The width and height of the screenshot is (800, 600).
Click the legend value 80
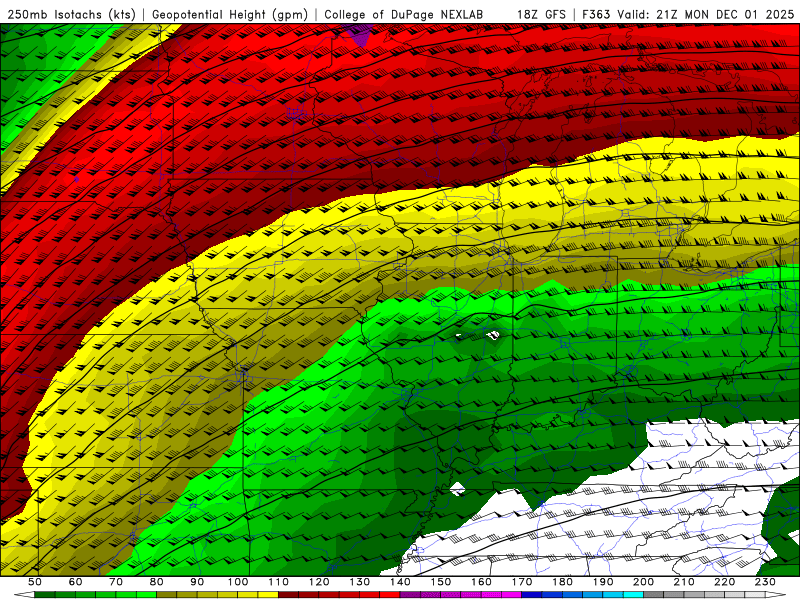[x=157, y=582]
